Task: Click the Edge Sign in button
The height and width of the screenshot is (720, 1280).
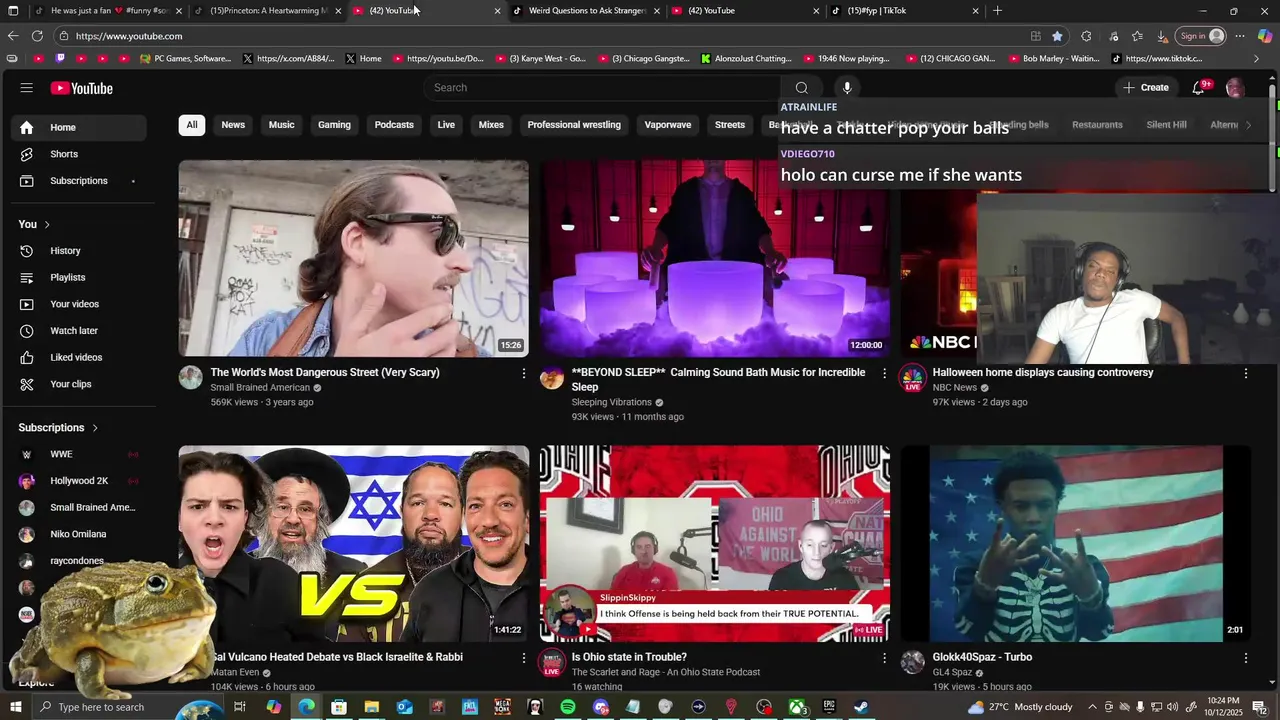Action: (1202, 36)
